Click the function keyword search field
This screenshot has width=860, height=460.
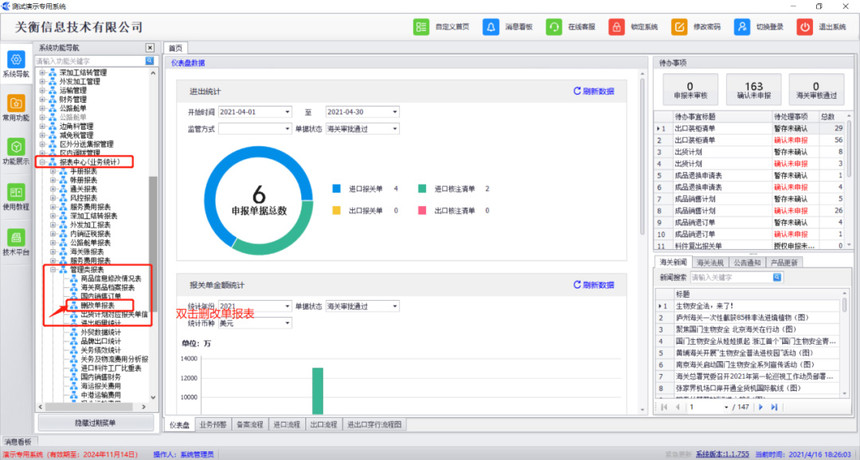tap(90, 61)
